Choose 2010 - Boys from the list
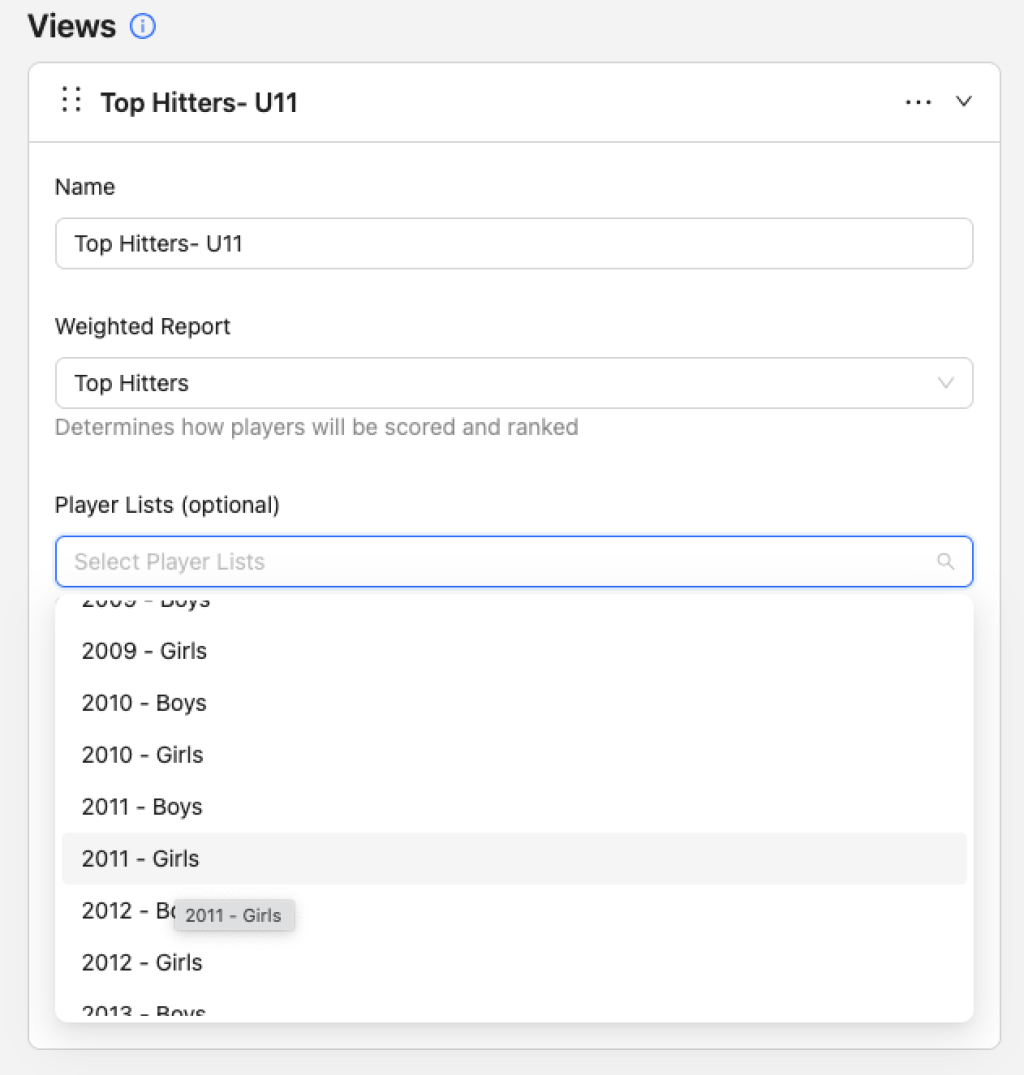 point(144,703)
